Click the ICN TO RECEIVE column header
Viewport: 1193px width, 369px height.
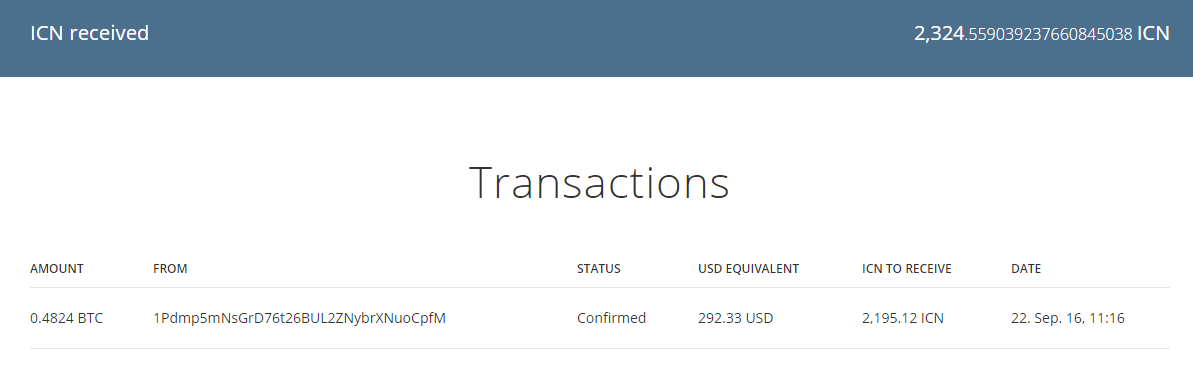(x=907, y=269)
